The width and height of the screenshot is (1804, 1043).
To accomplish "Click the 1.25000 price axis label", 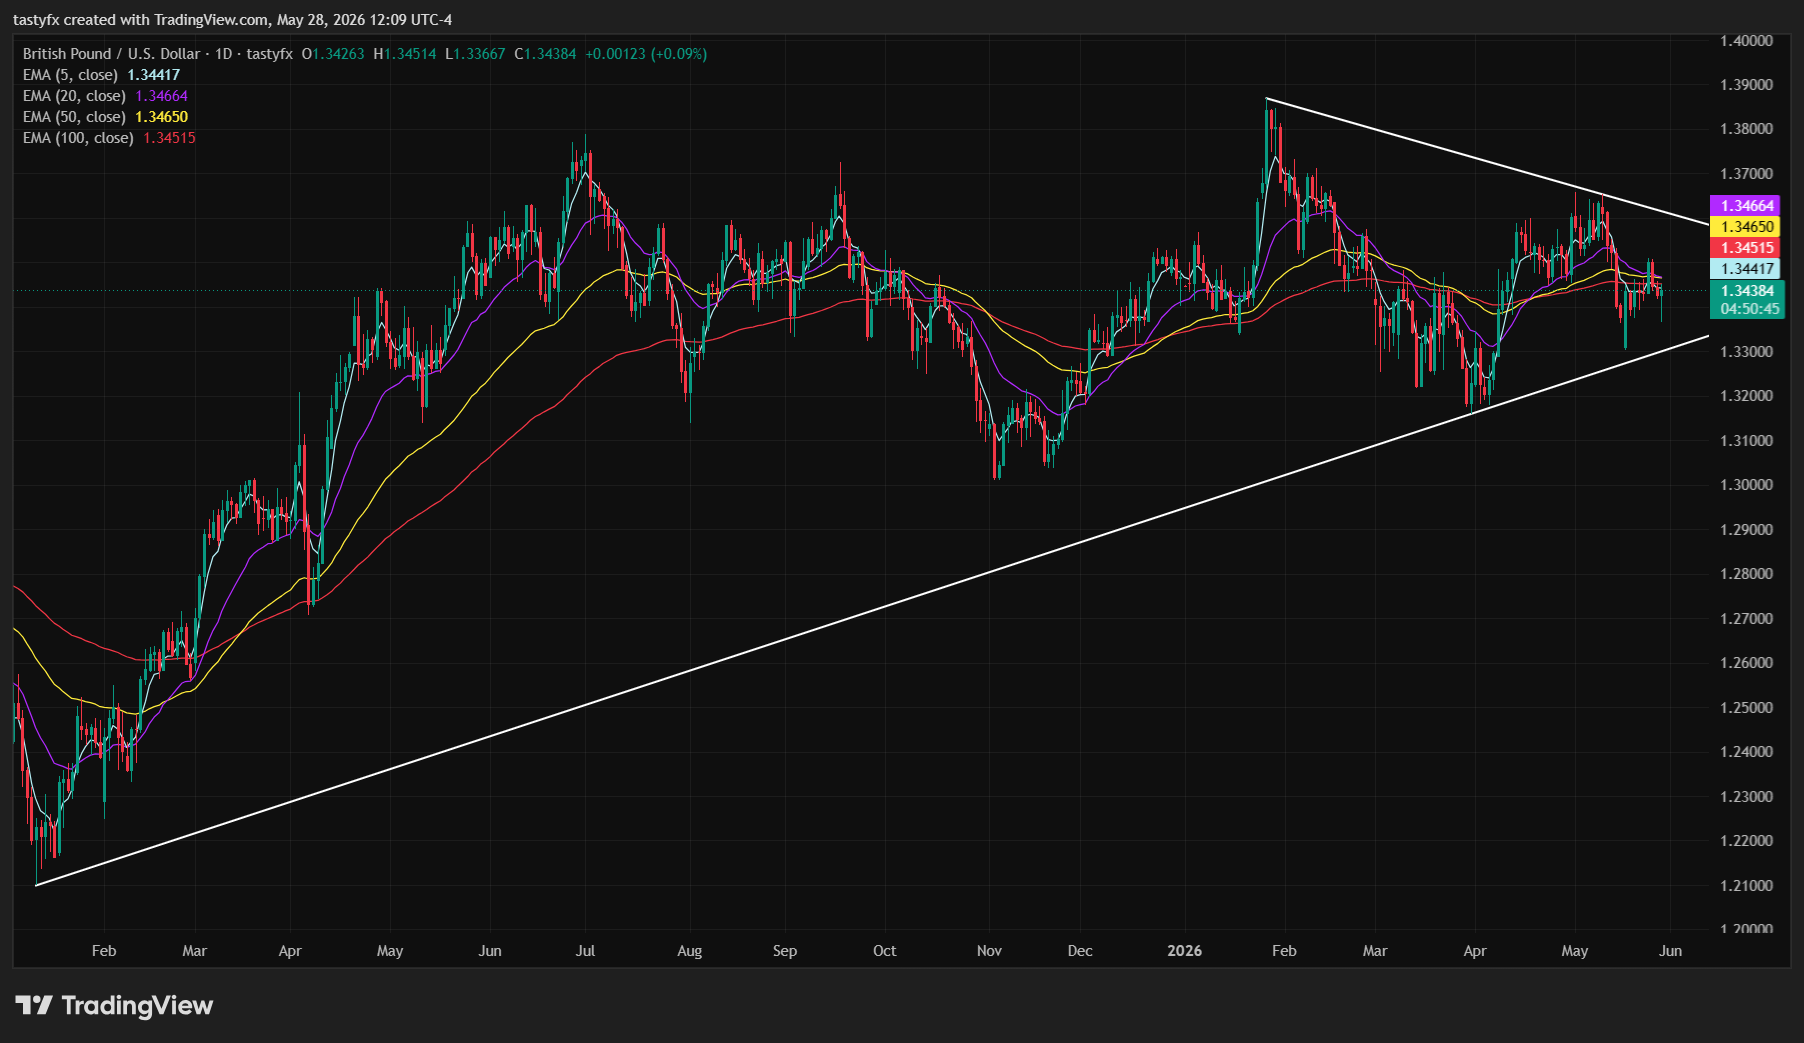I will pyautogui.click(x=1746, y=708).
